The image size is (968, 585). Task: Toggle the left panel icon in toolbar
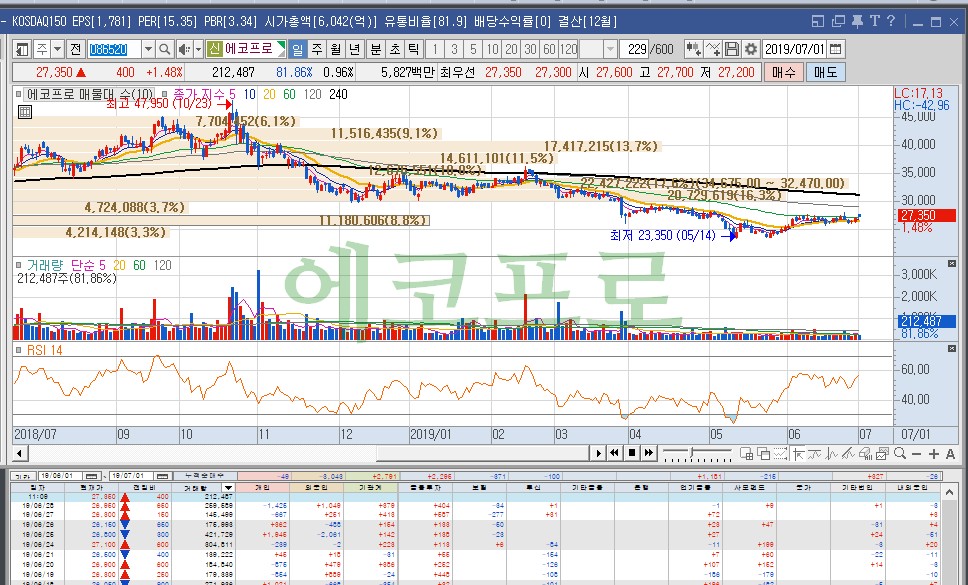tap(23, 49)
